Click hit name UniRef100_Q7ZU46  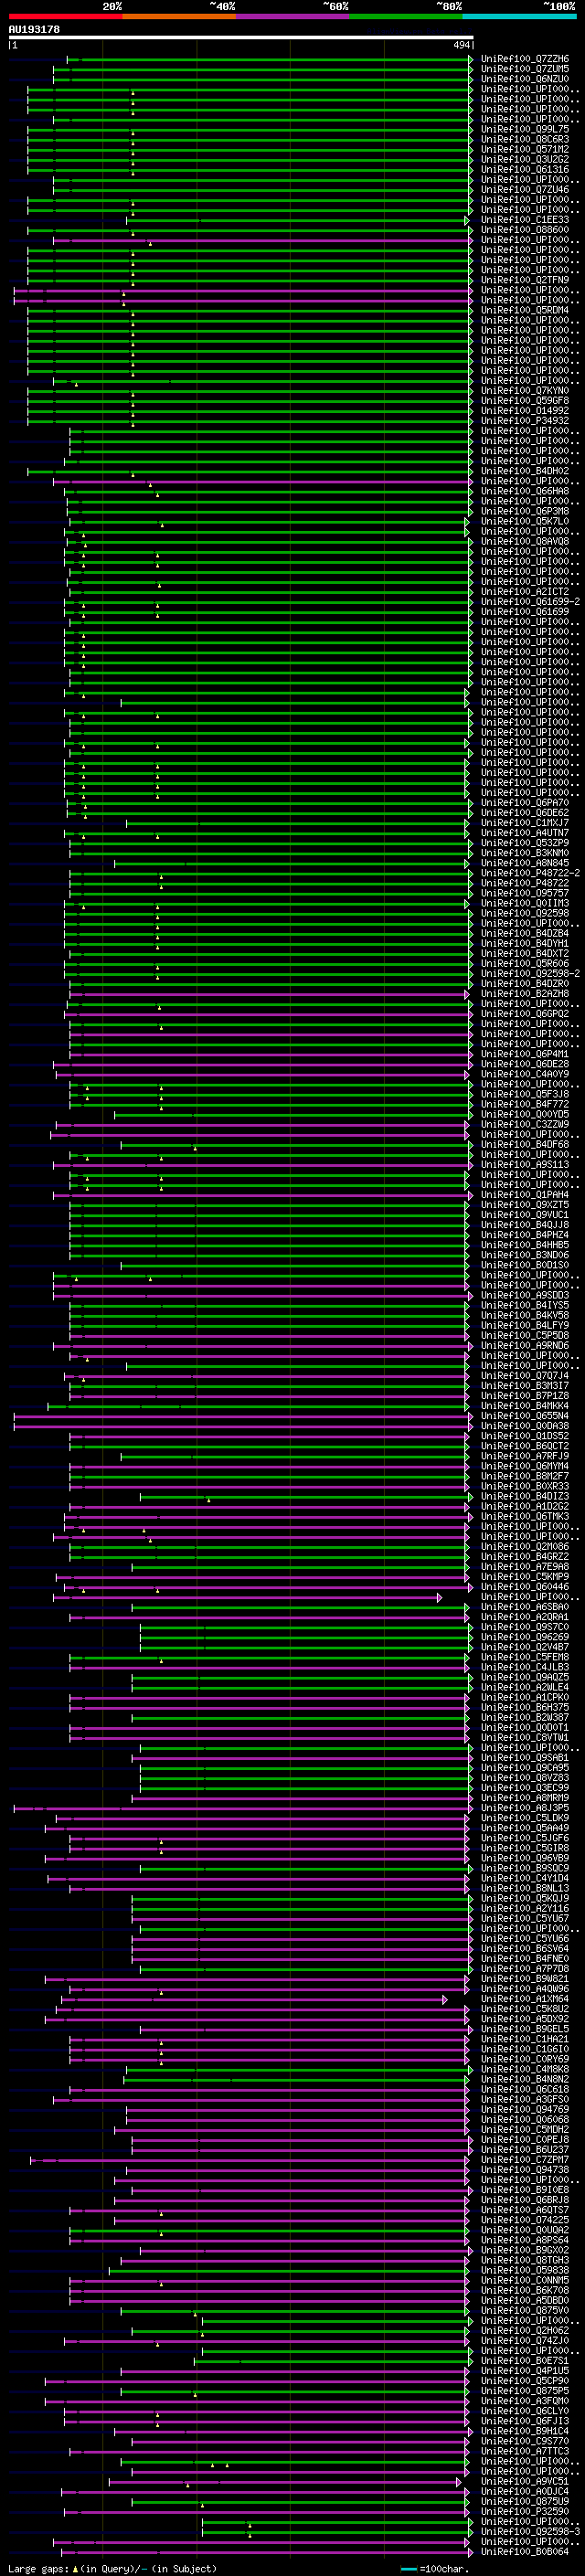pos(525,190)
